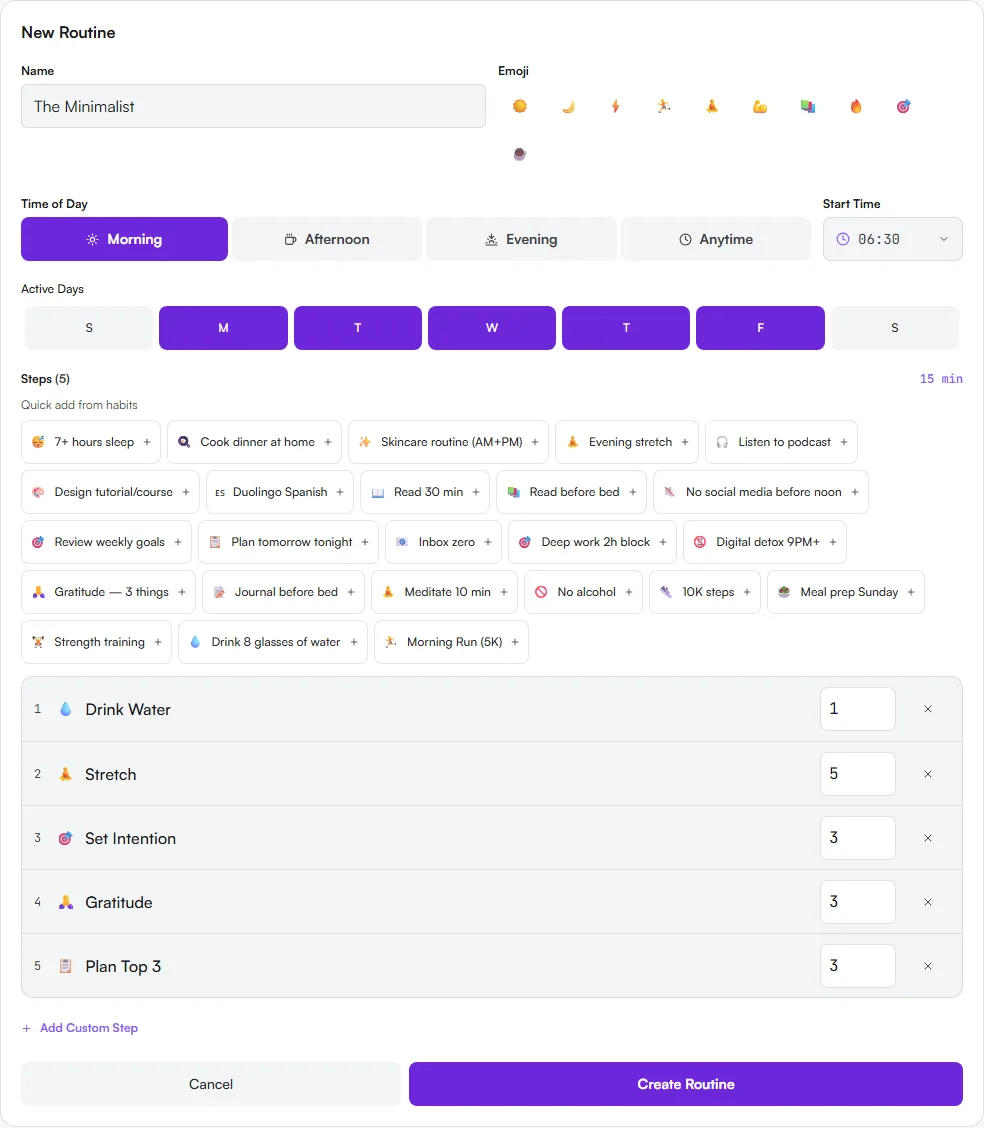
Task: Click the water drop icon beside Drink Water
Action: tap(65, 709)
